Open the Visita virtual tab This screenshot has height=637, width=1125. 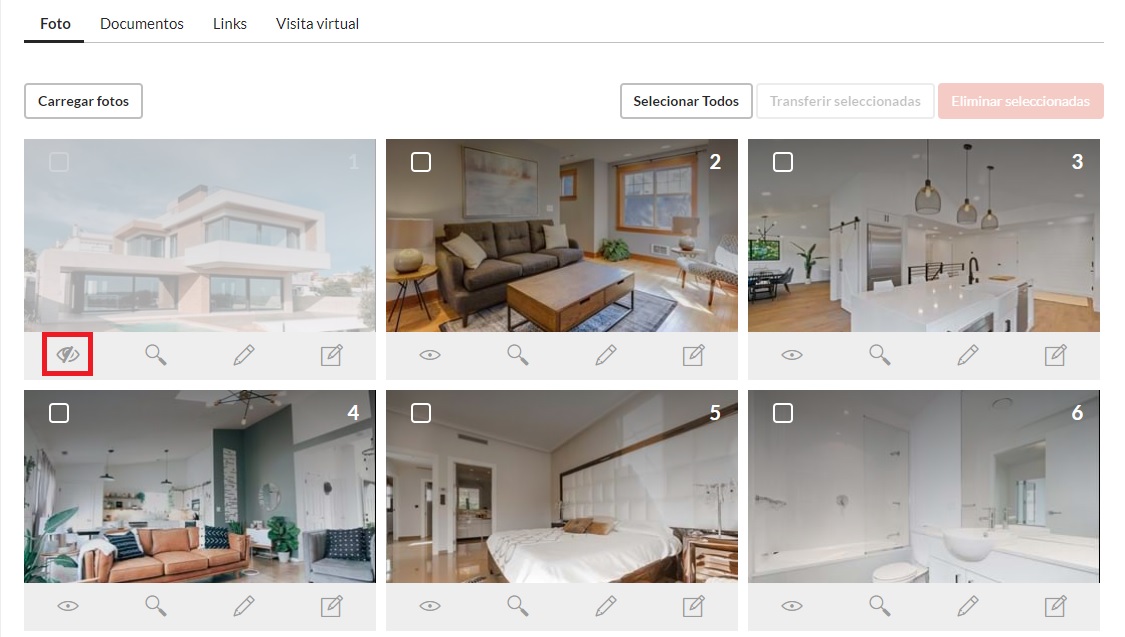pyautogui.click(x=317, y=24)
